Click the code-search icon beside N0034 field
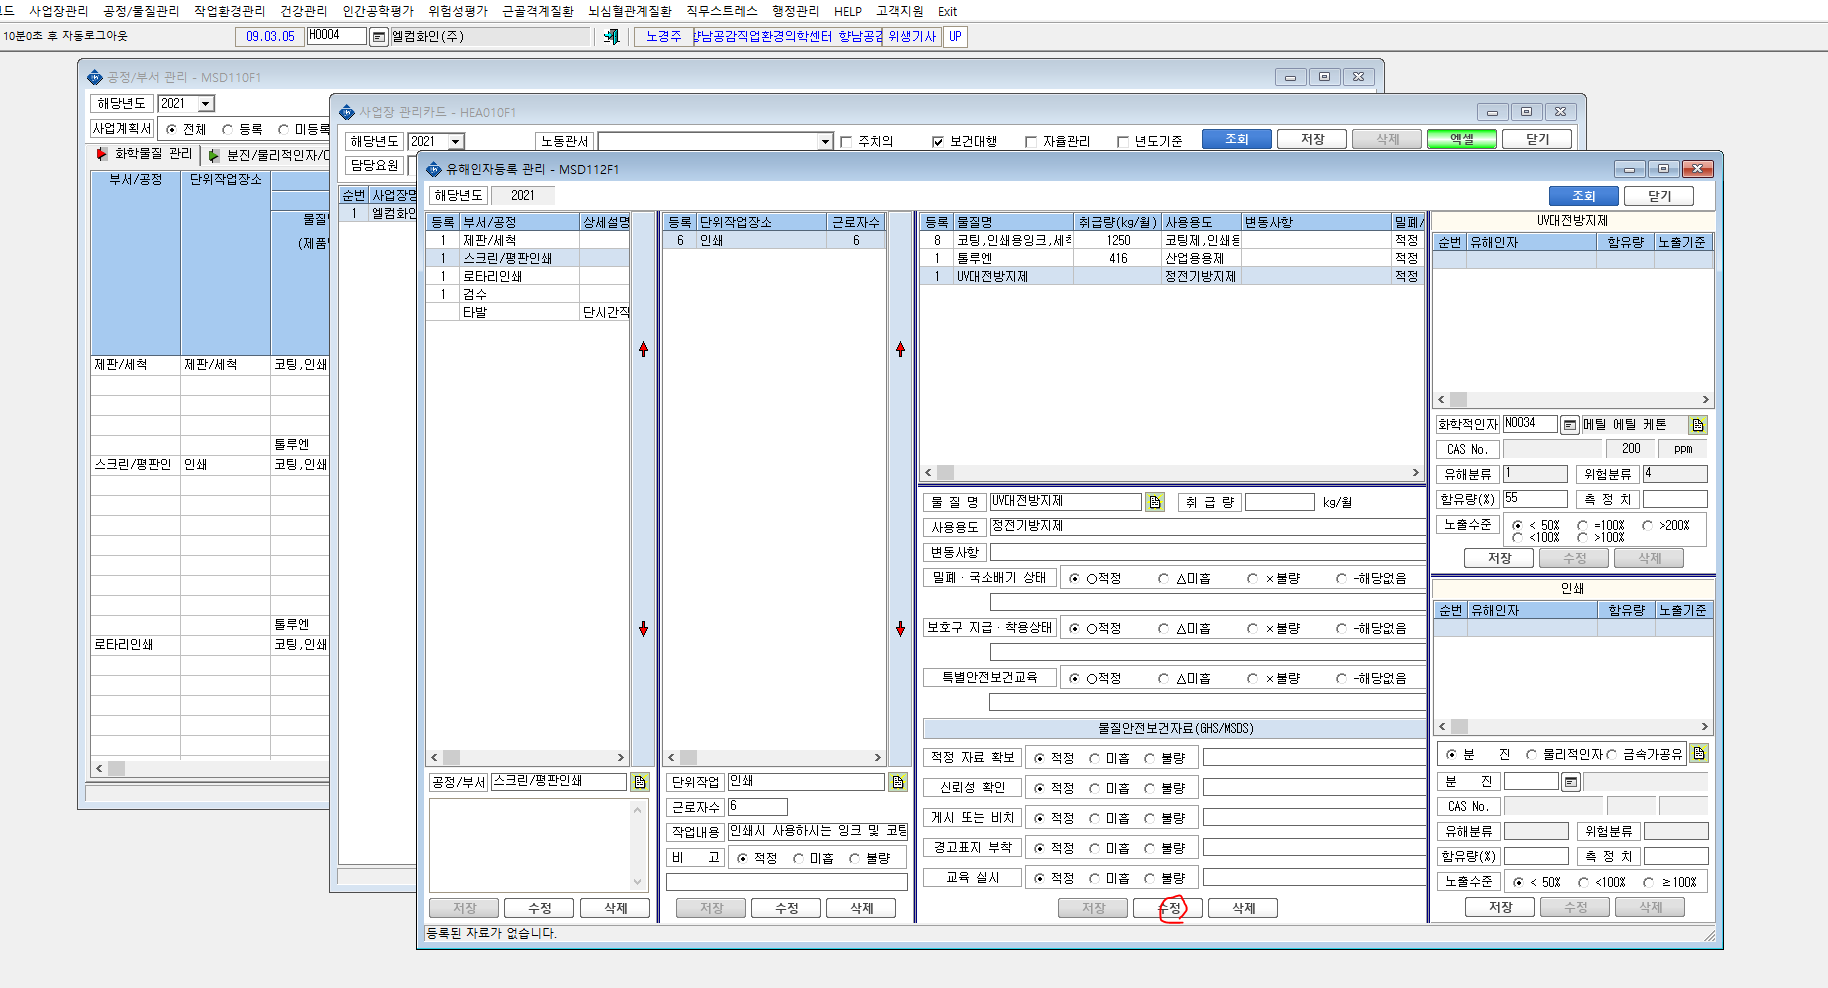1828x988 pixels. [x=1570, y=425]
